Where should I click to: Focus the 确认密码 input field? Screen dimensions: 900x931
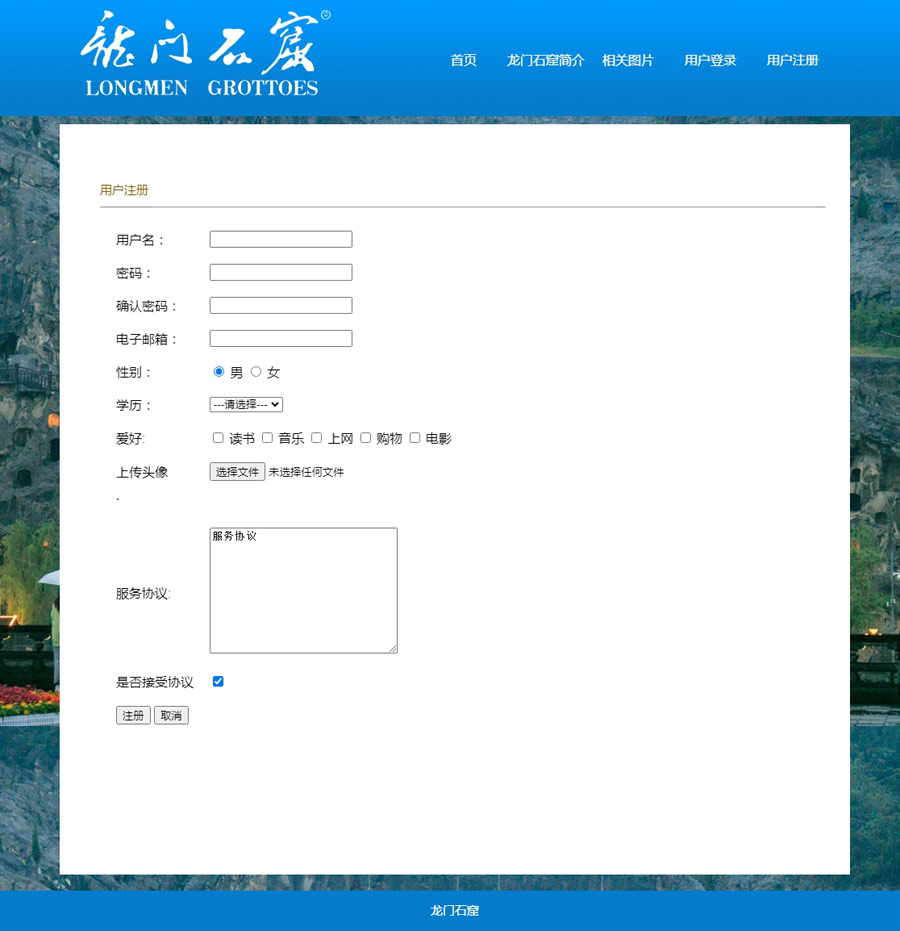281,306
